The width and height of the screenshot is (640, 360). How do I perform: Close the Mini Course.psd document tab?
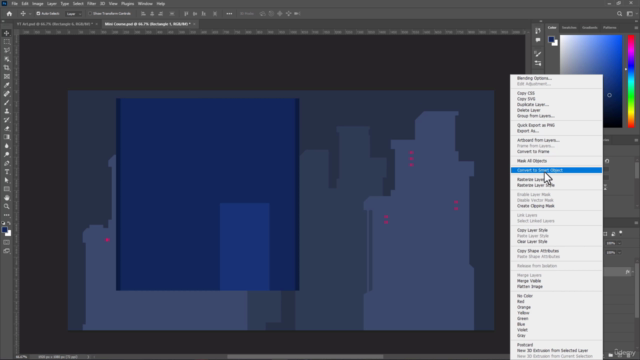pyautogui.click(x=194, y=24)
